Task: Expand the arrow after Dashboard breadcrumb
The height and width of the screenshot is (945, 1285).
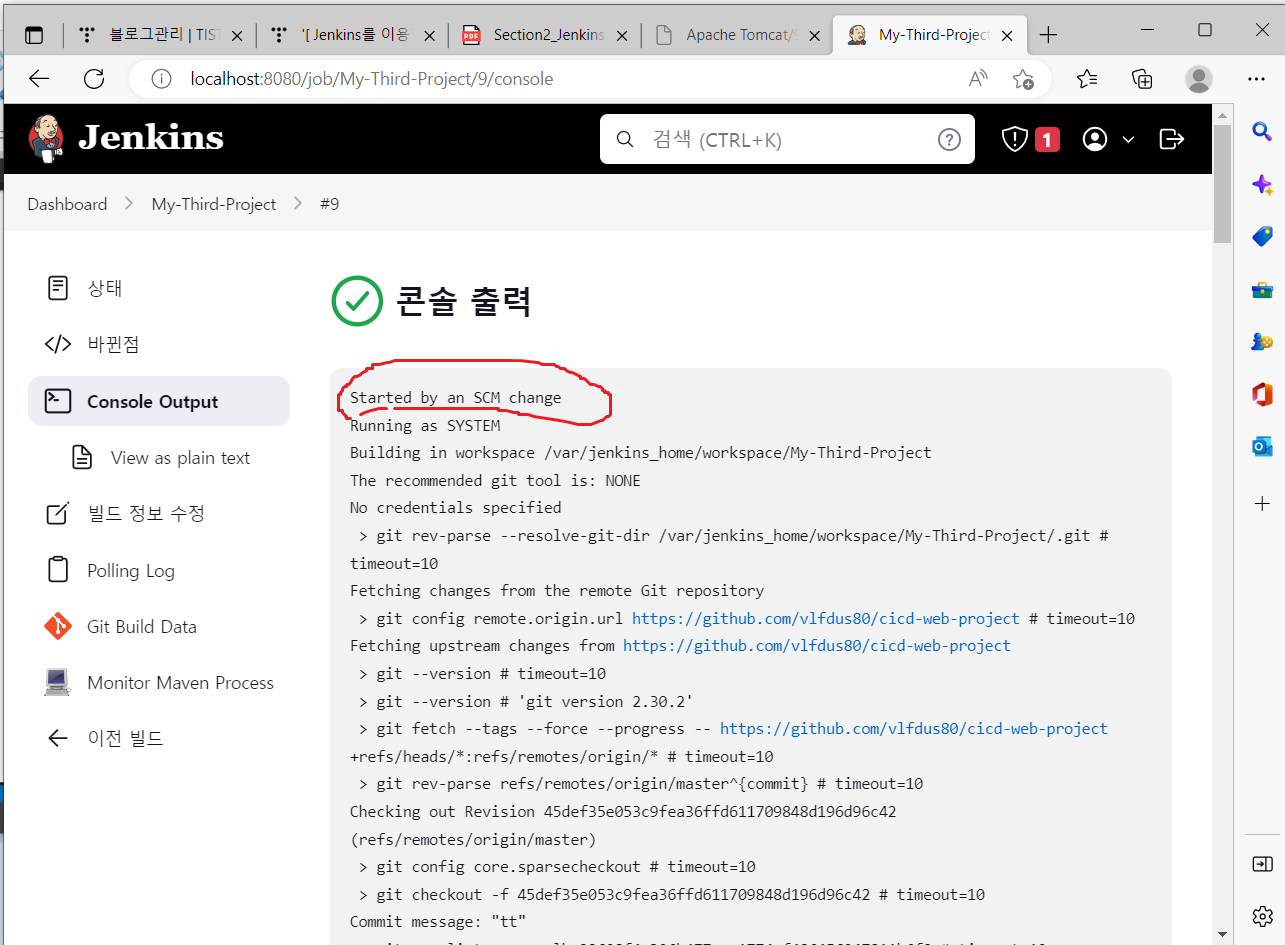Action: click(129, 204)
